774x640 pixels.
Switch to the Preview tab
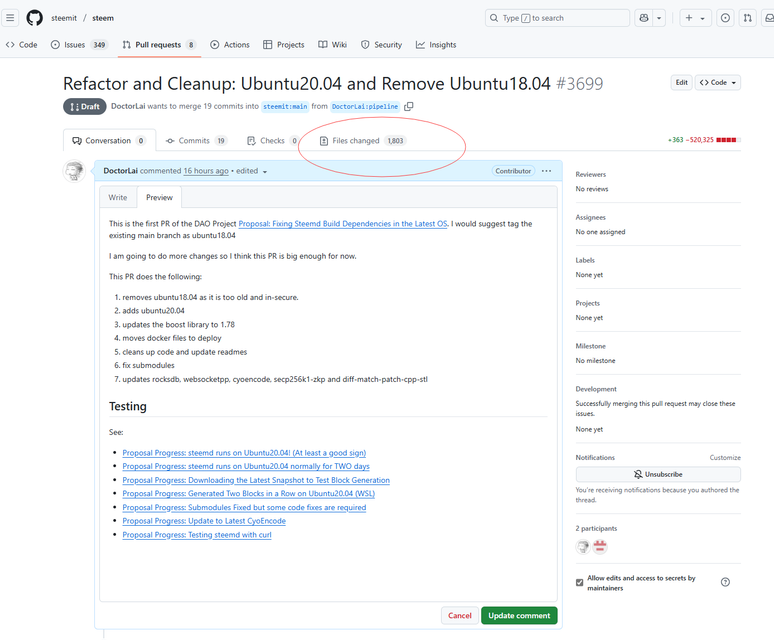coord(159,197)
